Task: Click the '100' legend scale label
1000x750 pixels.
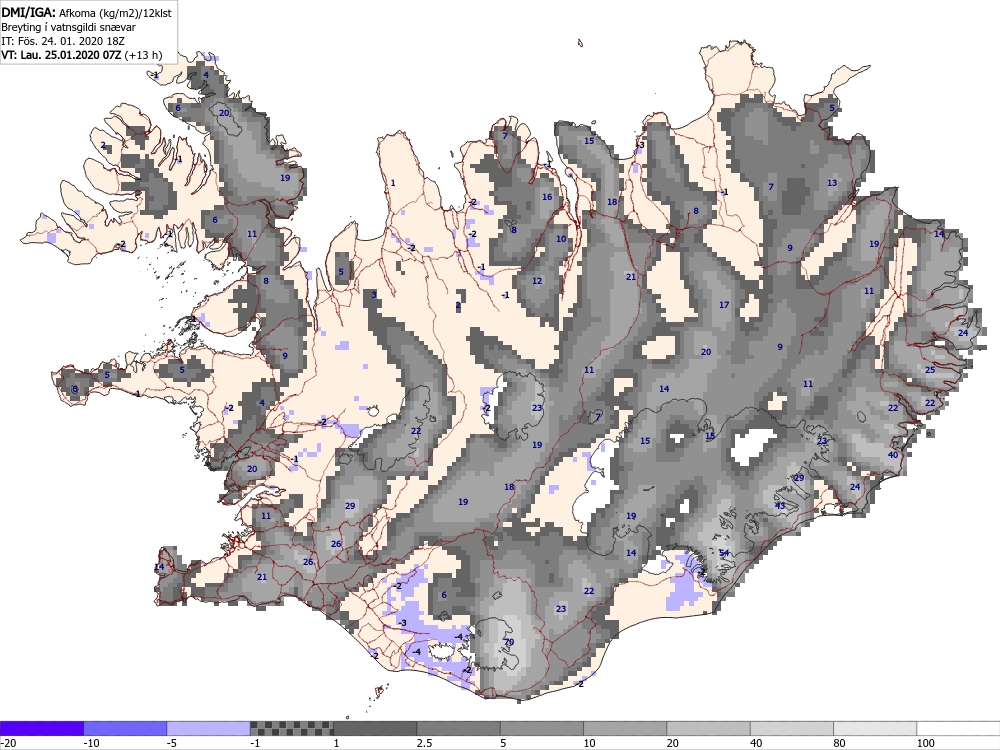Action: [926, 743]
